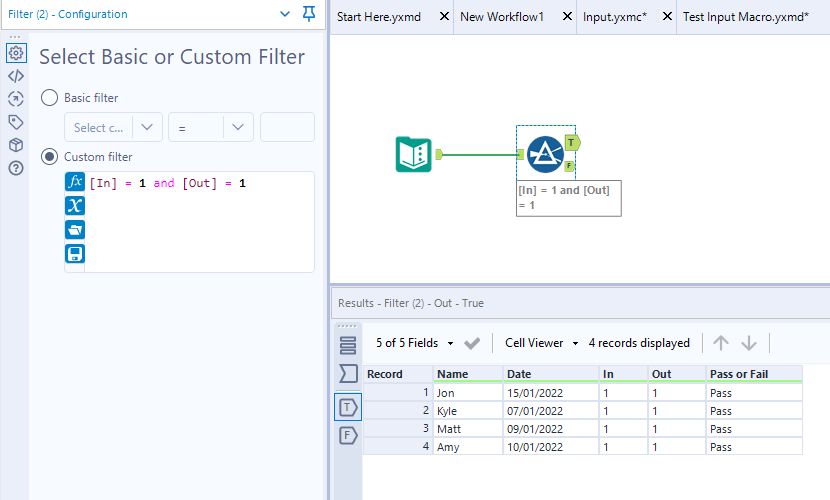This screenshot has width=830, height=500.
Task: Open the XML view code icon
Action: pos(16,76)
